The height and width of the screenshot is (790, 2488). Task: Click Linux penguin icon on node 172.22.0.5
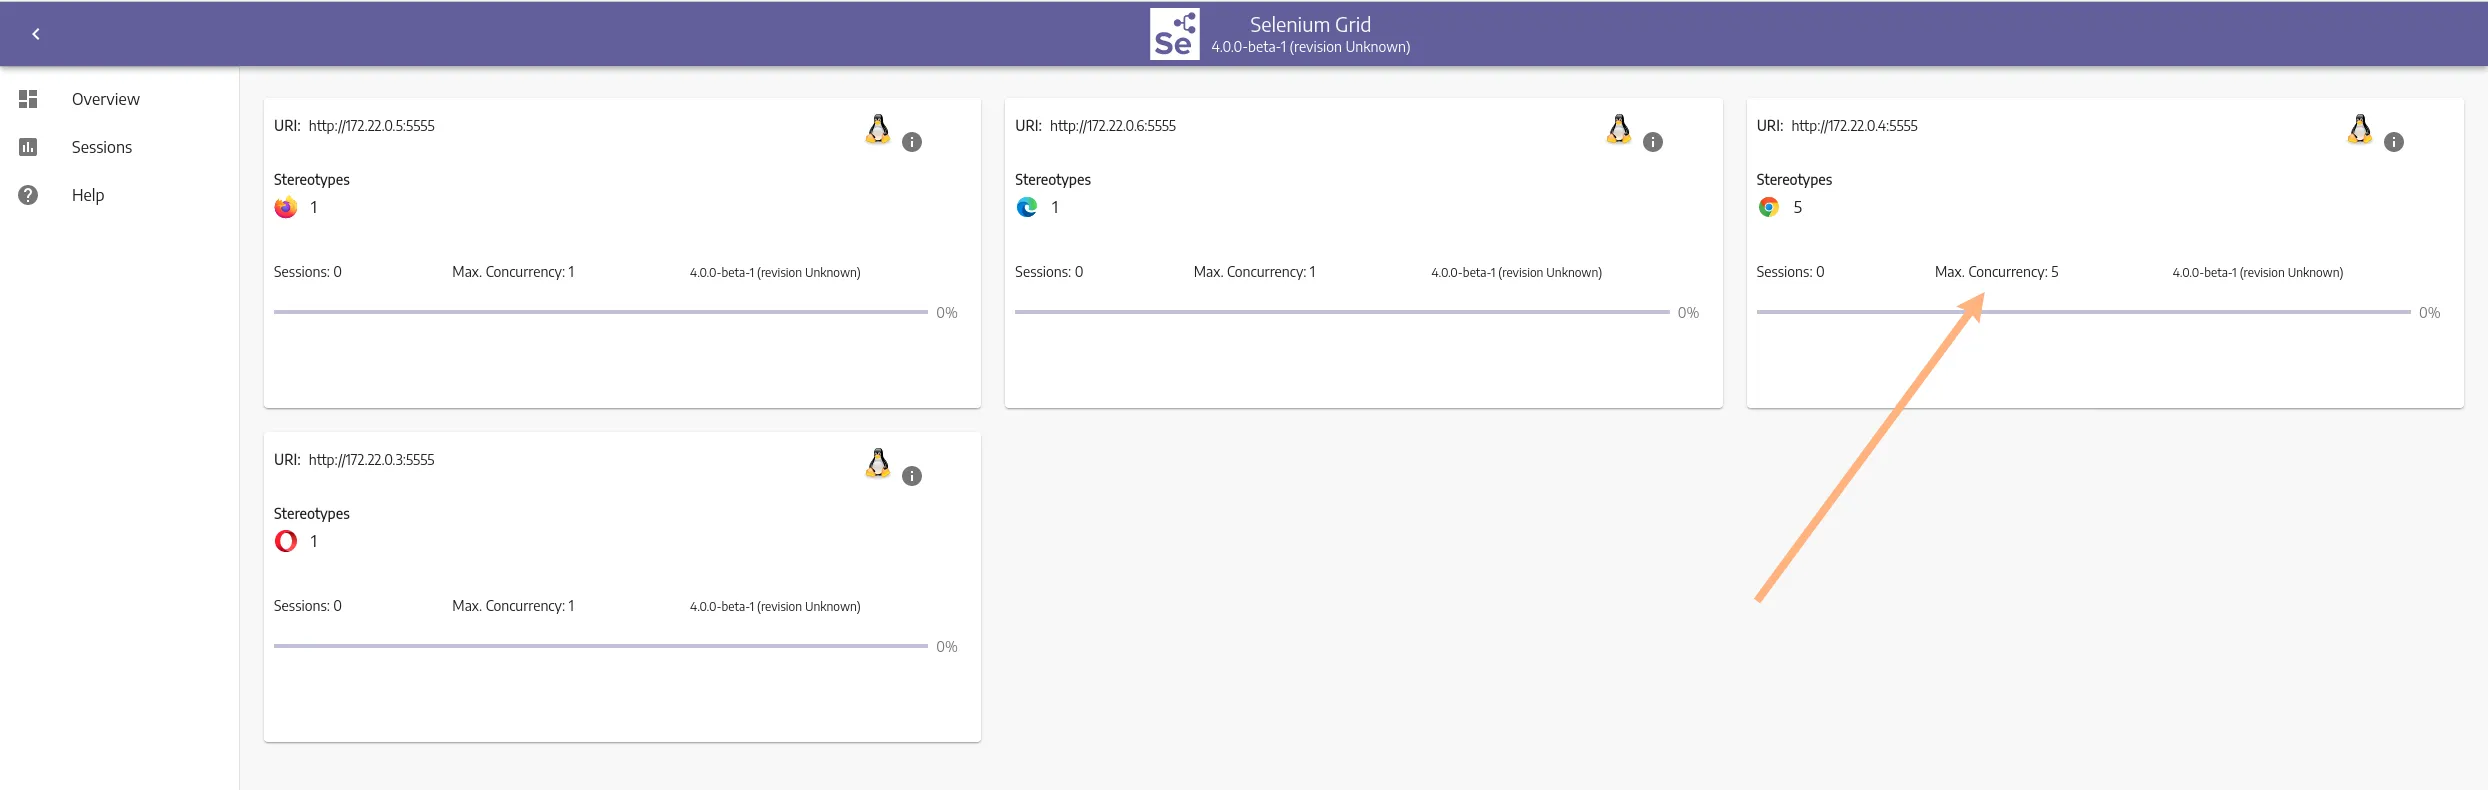(878, 129)
